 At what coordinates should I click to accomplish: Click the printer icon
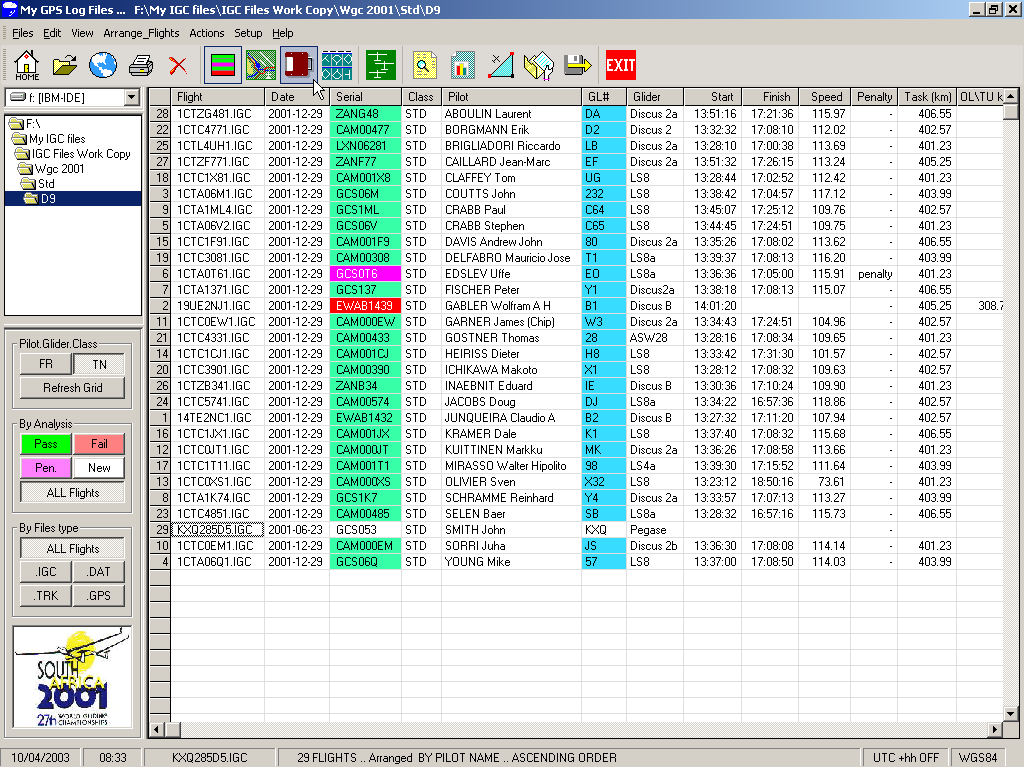pyautogui.click(x=141, y=66)
